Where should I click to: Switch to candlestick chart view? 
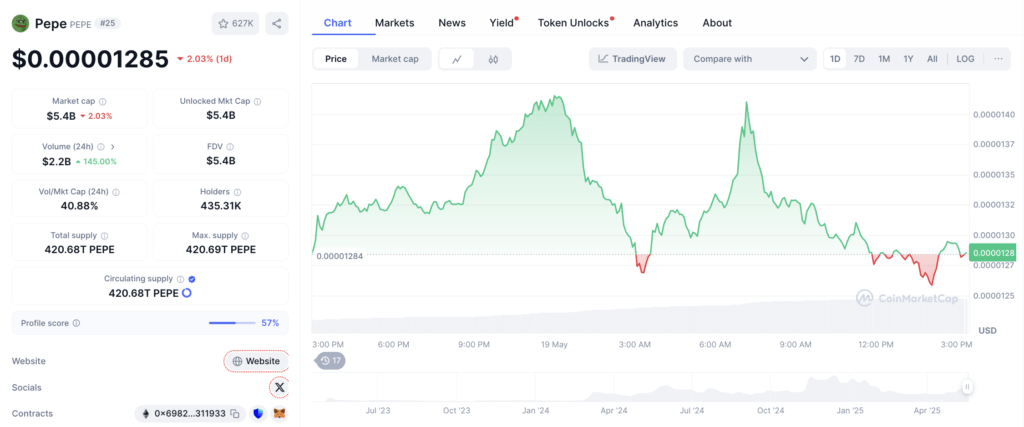tap(493, 59)
